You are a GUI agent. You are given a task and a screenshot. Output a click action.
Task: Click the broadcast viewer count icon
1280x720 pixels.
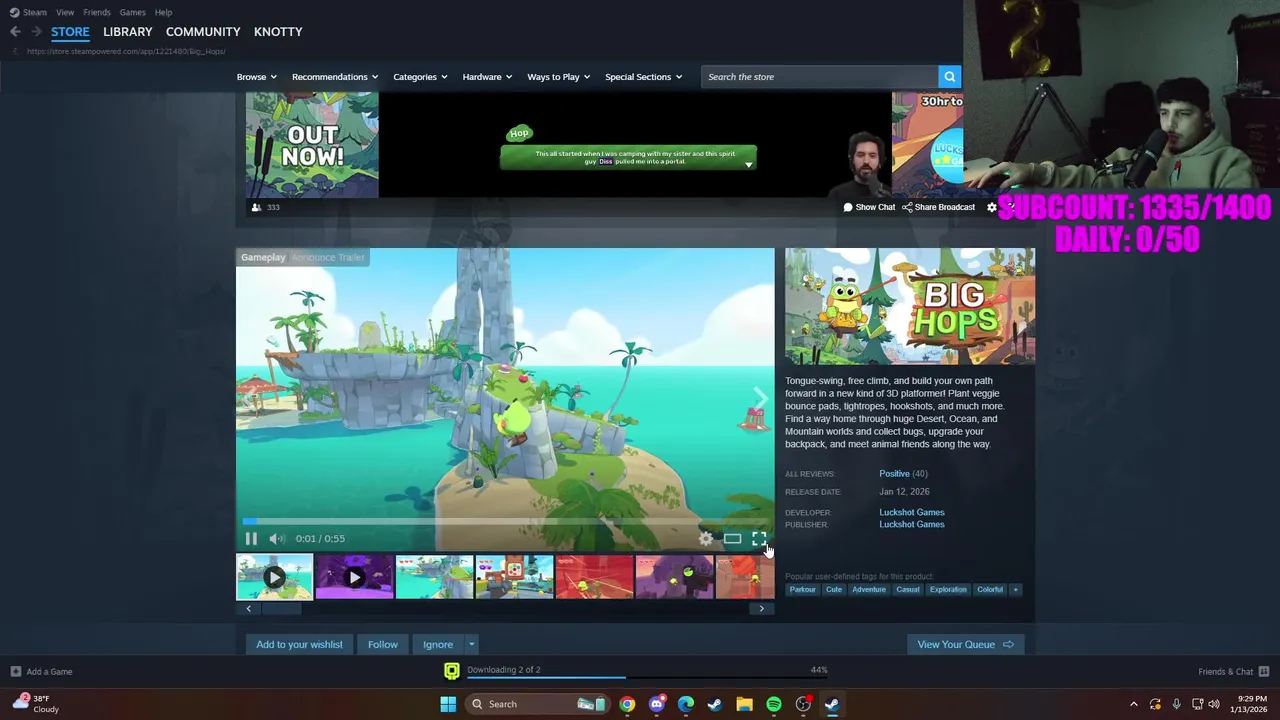click(256, 207)
